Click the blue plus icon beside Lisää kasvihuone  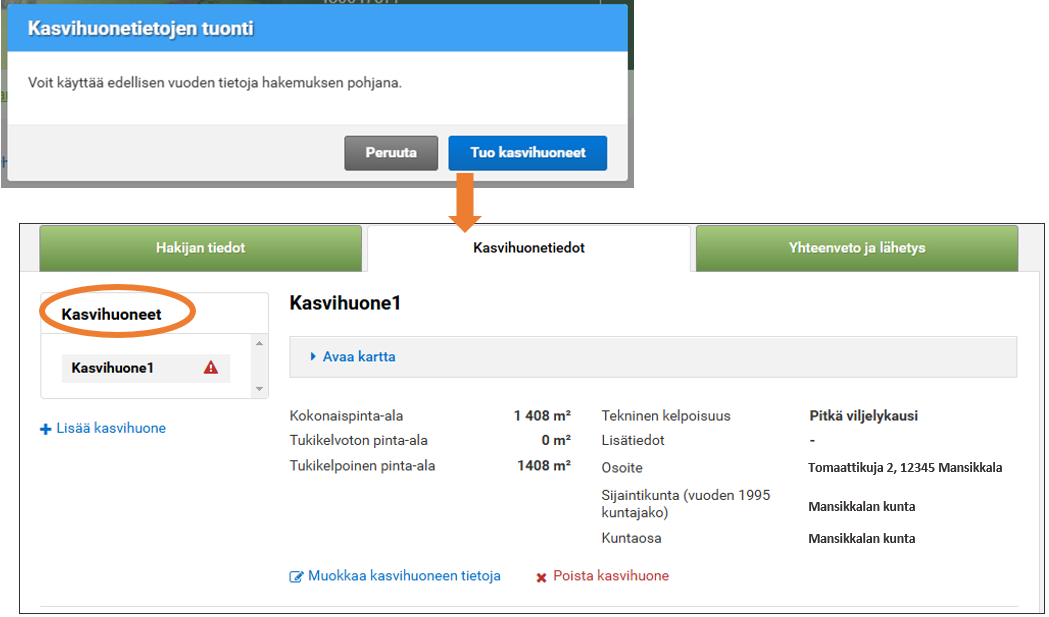pos(45,428)
